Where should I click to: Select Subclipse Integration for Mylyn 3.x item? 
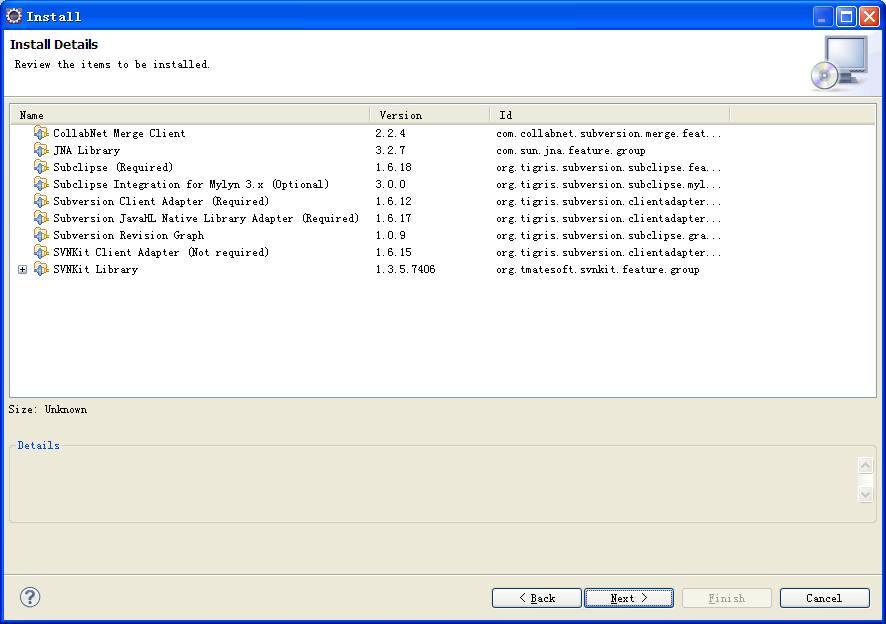(191, 184)
